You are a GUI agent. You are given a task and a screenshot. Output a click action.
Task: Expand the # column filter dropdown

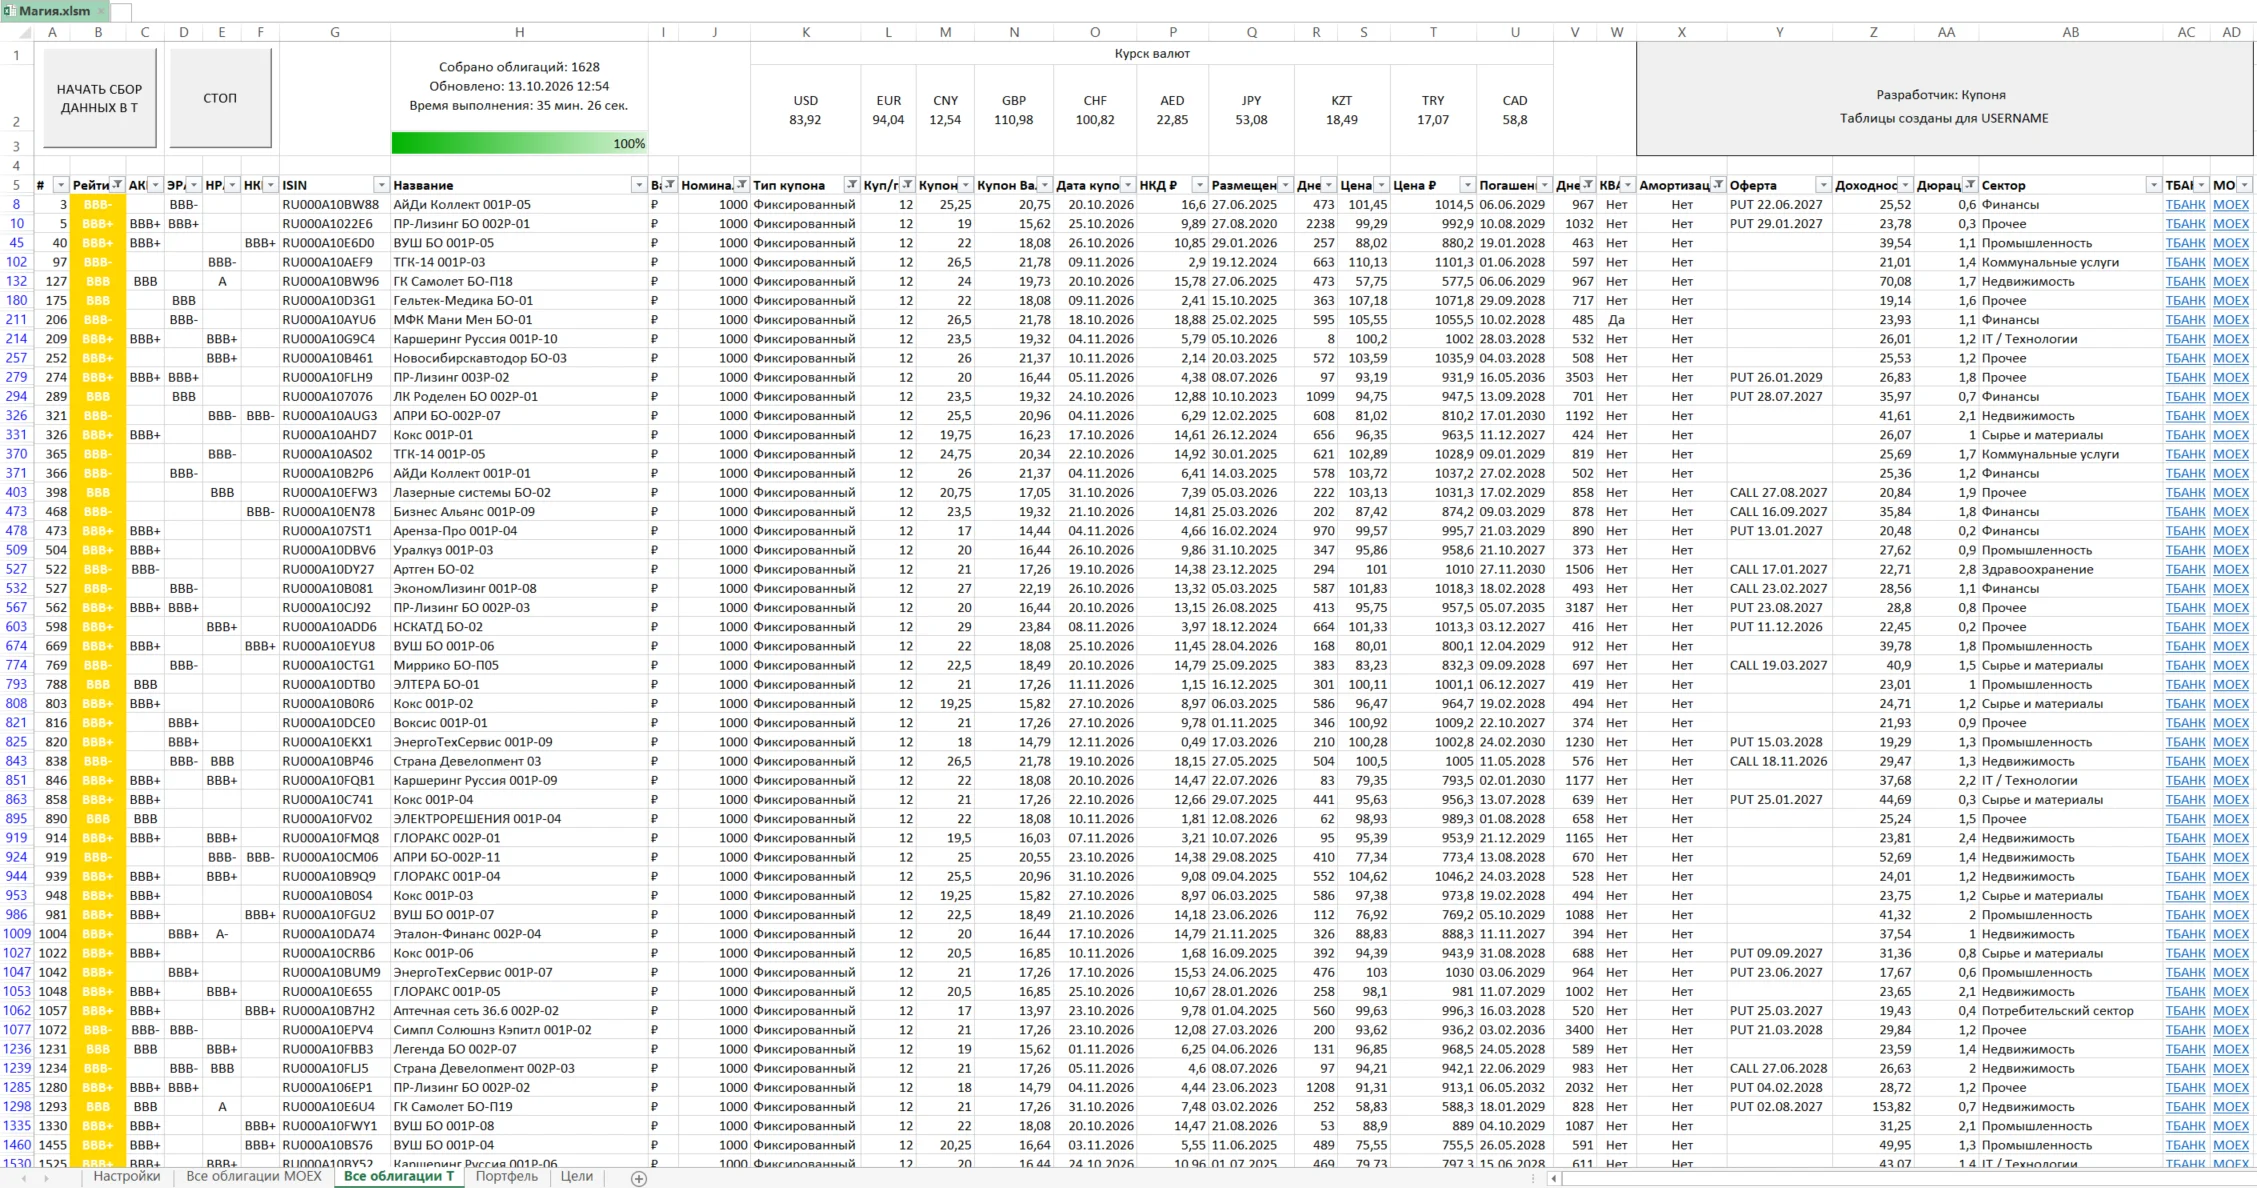[x=60, y=185]
